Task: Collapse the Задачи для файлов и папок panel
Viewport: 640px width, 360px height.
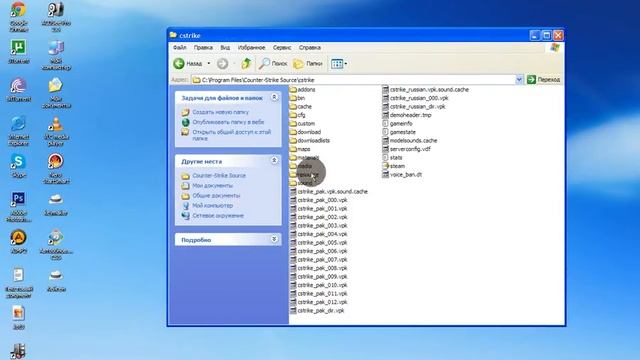Action: click(x=274, y=97)
